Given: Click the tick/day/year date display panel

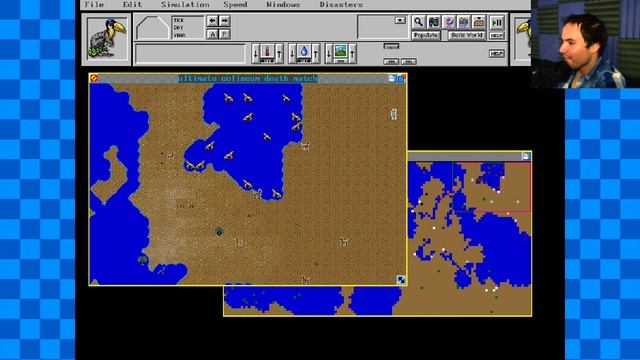Looking at the screenshot, I should coord(187,27).
